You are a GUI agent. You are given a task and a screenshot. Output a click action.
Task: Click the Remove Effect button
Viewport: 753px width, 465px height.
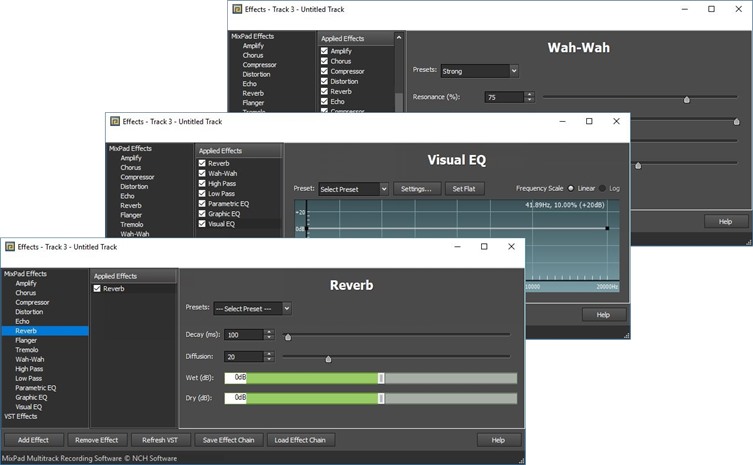coord(97,440)
